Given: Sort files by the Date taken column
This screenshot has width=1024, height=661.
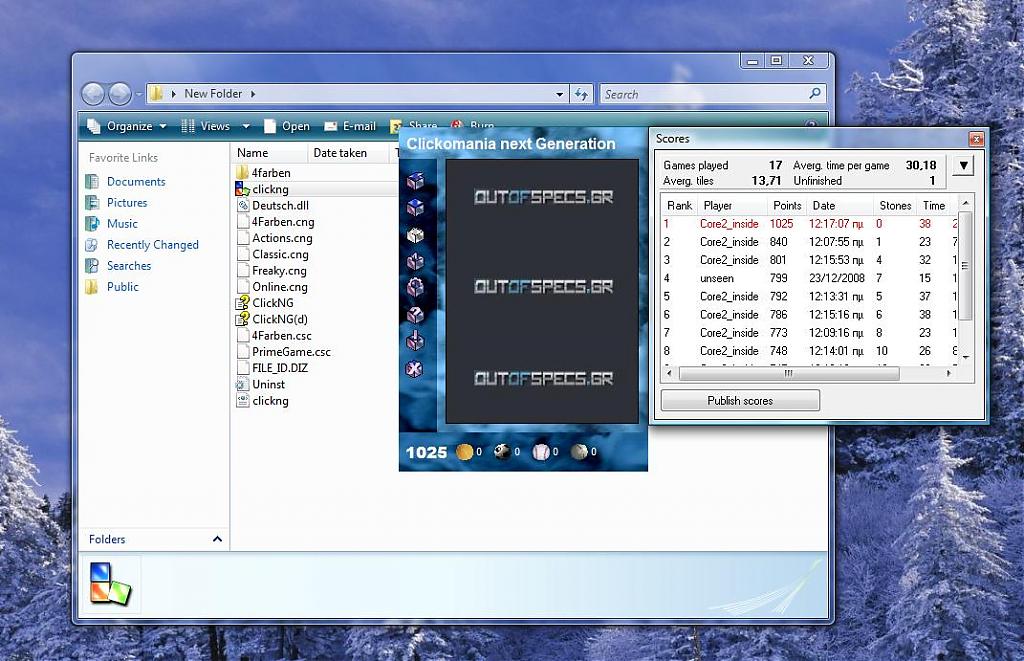Looking at the screenshot, I should tap(349, 153).
